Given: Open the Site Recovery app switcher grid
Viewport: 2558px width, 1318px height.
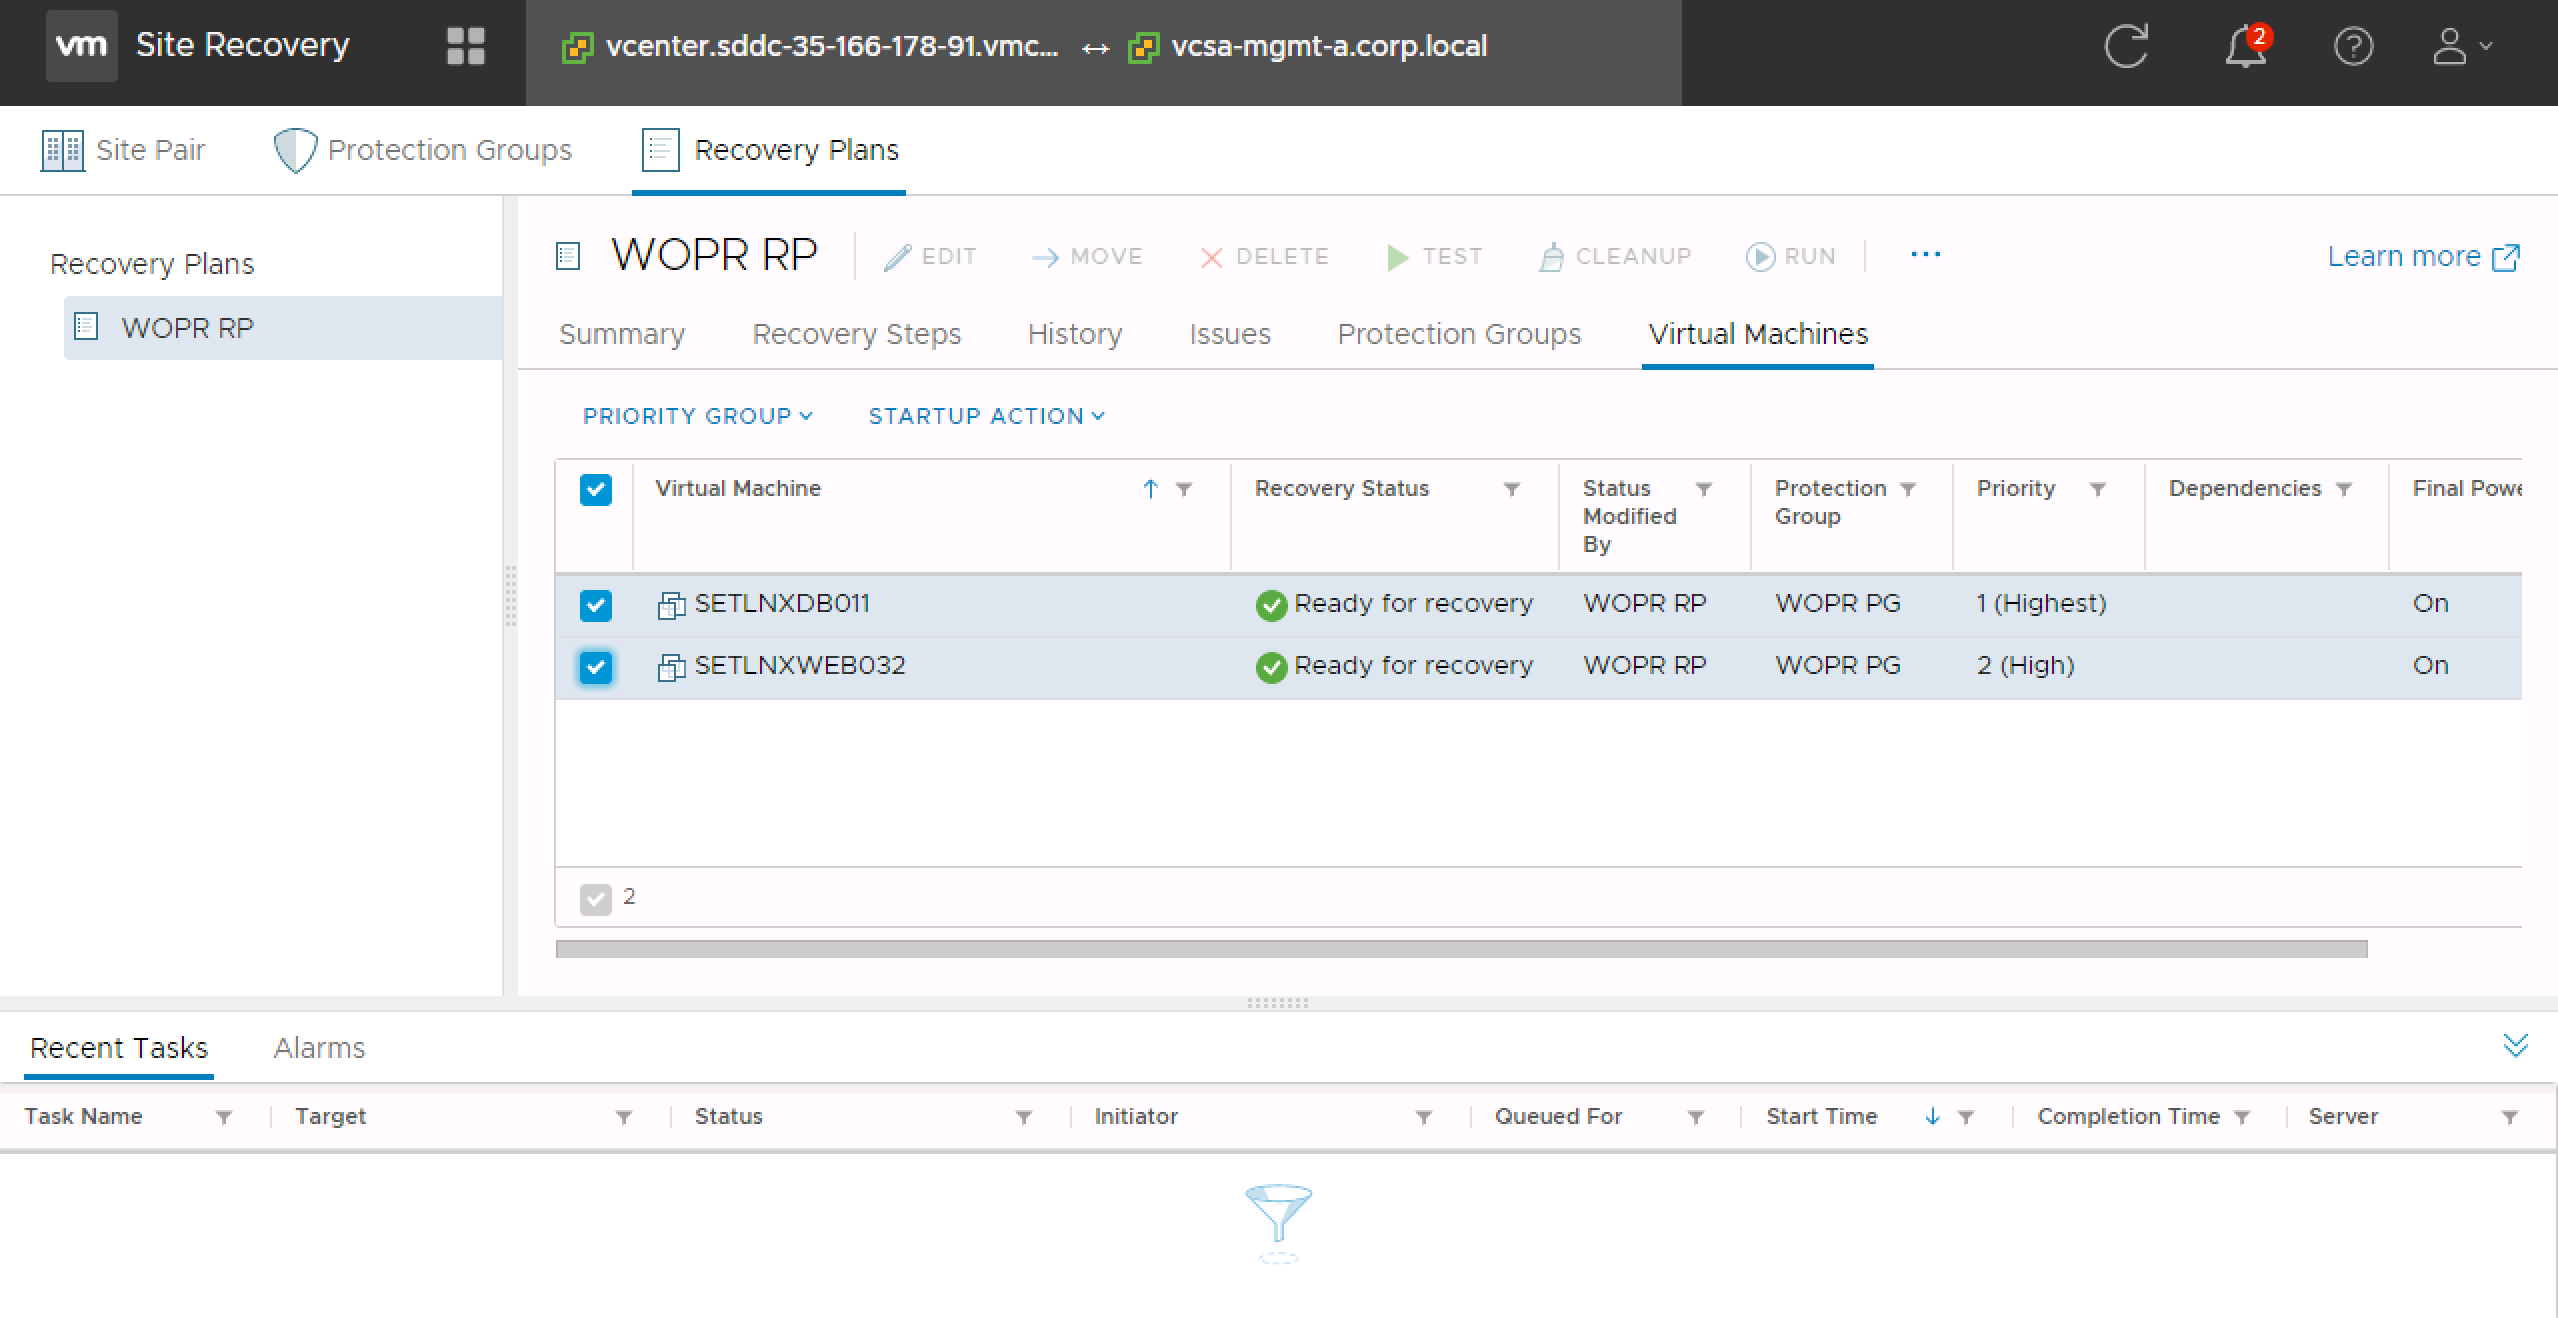Looking at the screenshot, I should tap(465, 46).
